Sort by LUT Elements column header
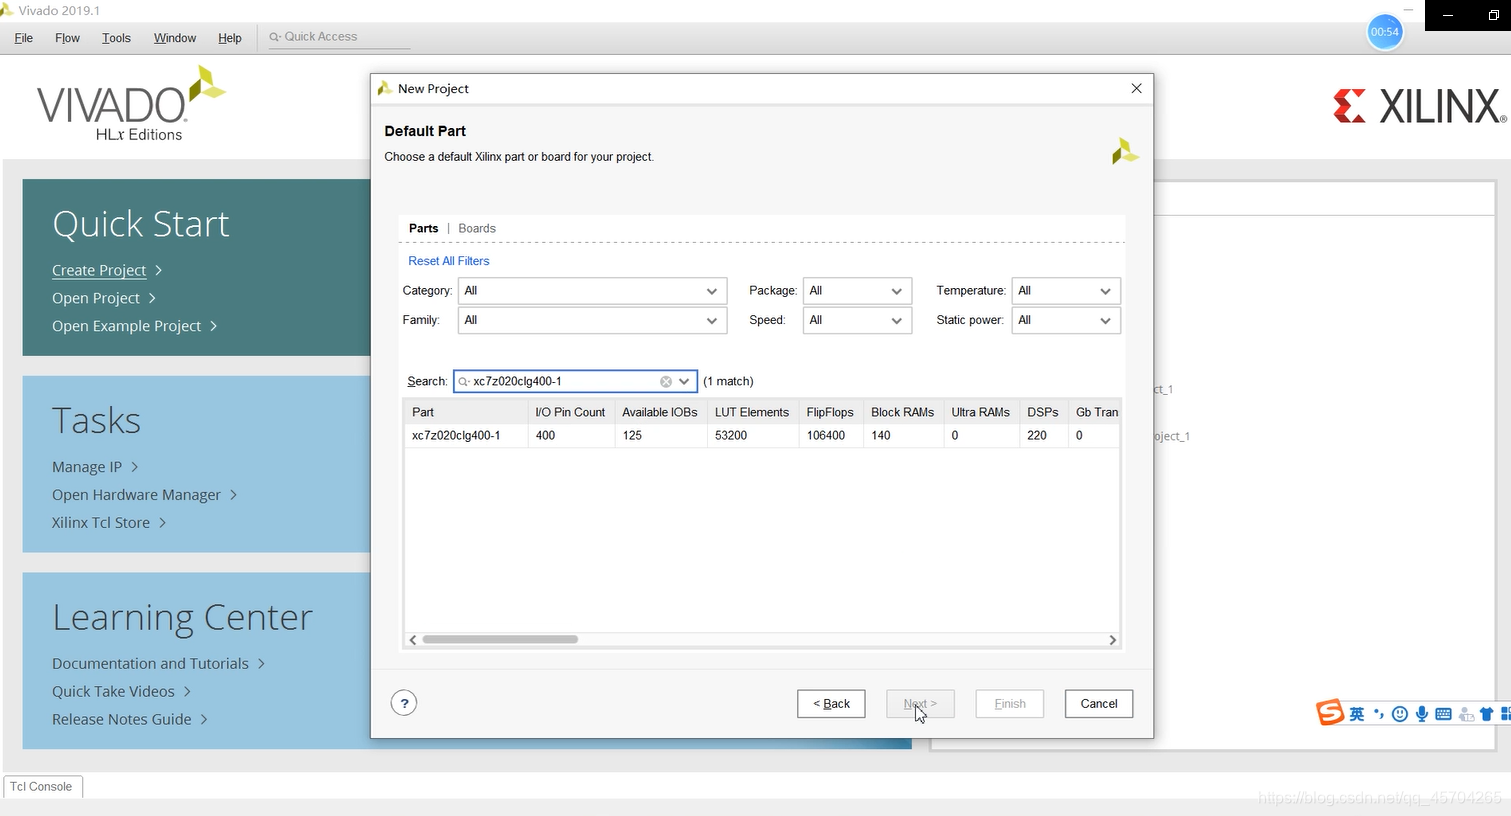Screen dimensions: 1511x816 click(752, 412)
